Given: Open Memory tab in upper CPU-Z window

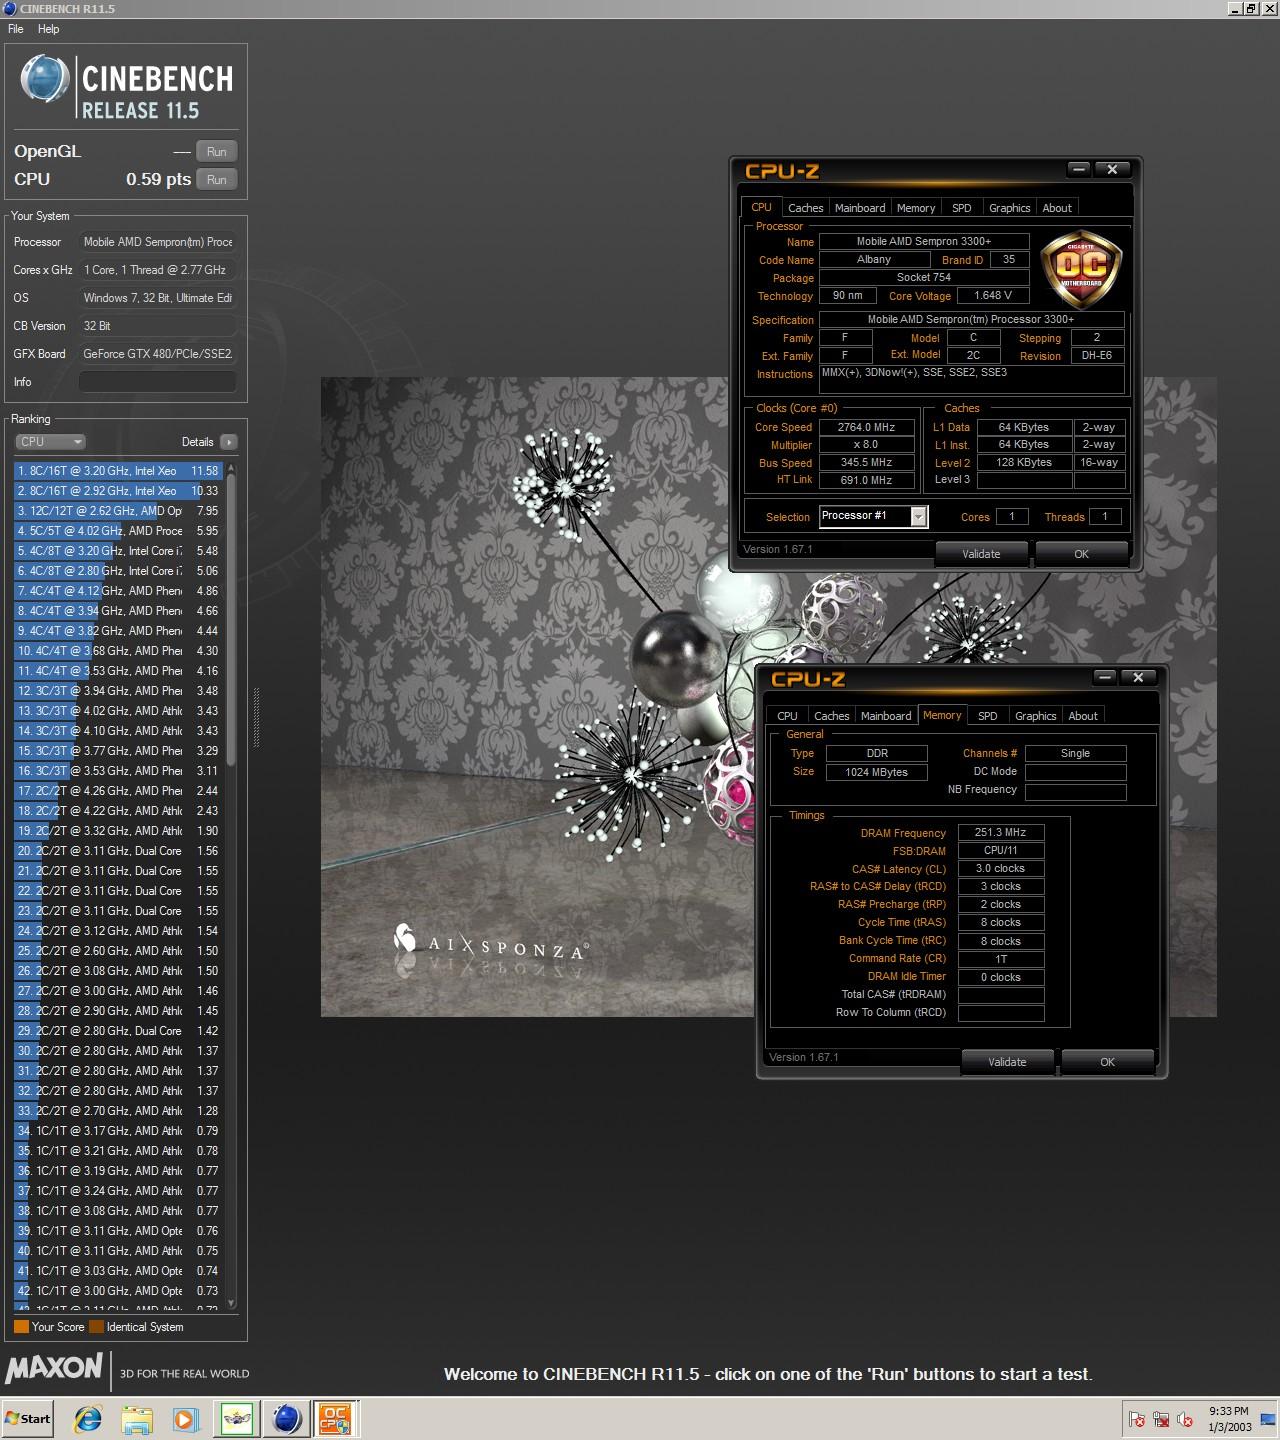Looking at the screenshot, I should pos(916,208).
